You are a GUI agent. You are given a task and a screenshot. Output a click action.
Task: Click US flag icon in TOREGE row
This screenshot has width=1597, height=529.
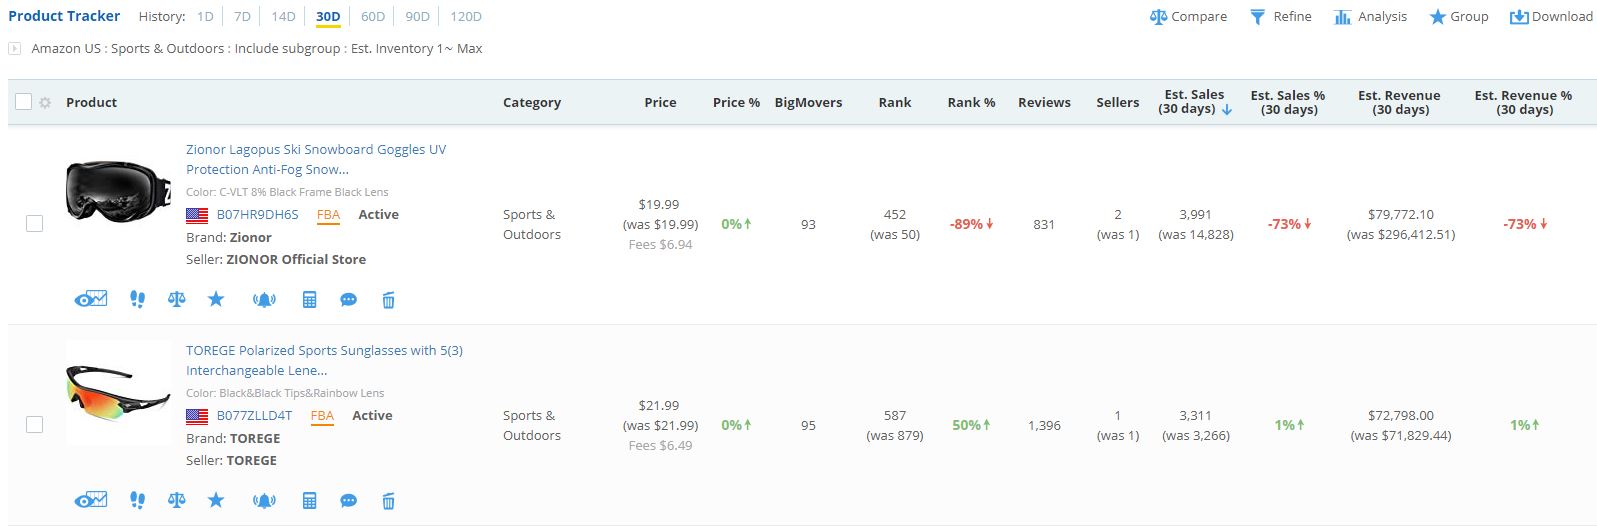(197, 416)
